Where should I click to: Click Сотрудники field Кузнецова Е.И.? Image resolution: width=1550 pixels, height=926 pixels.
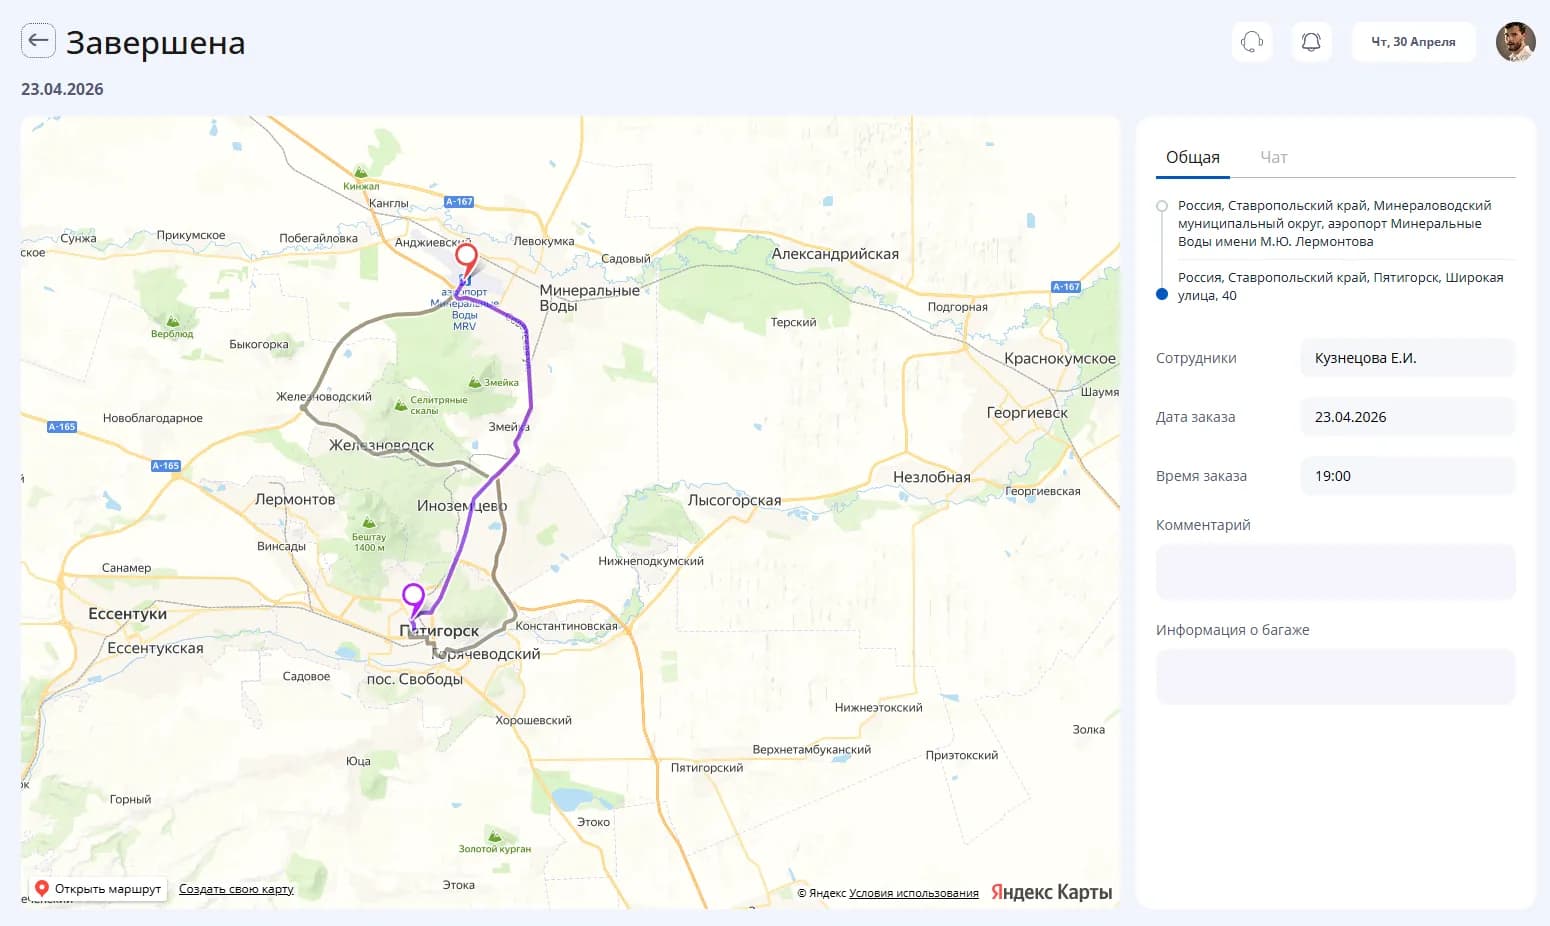[1408, 358]
